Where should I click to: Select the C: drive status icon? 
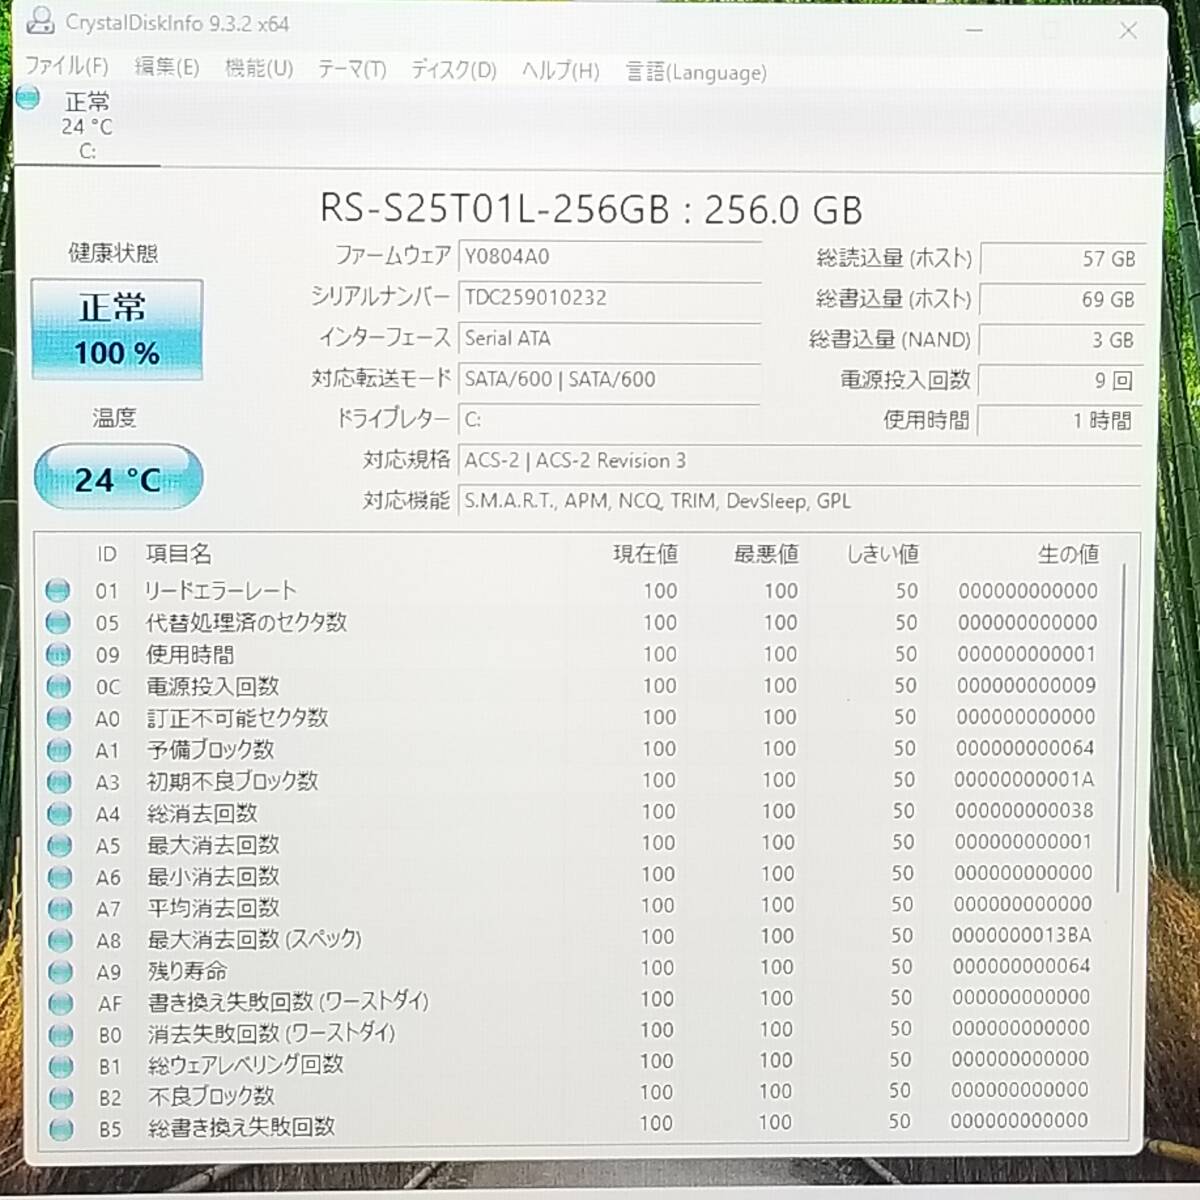[x=28, y=98]
